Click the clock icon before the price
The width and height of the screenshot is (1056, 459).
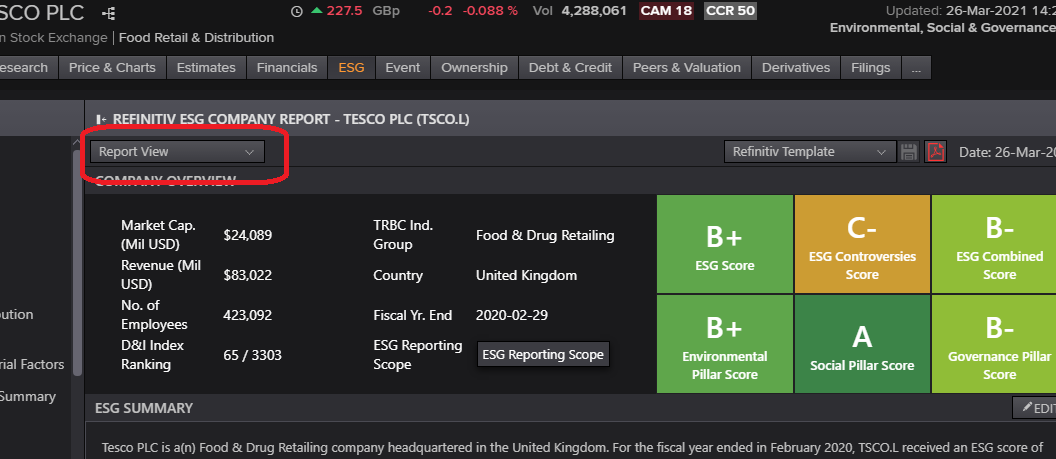coord(296,11)
